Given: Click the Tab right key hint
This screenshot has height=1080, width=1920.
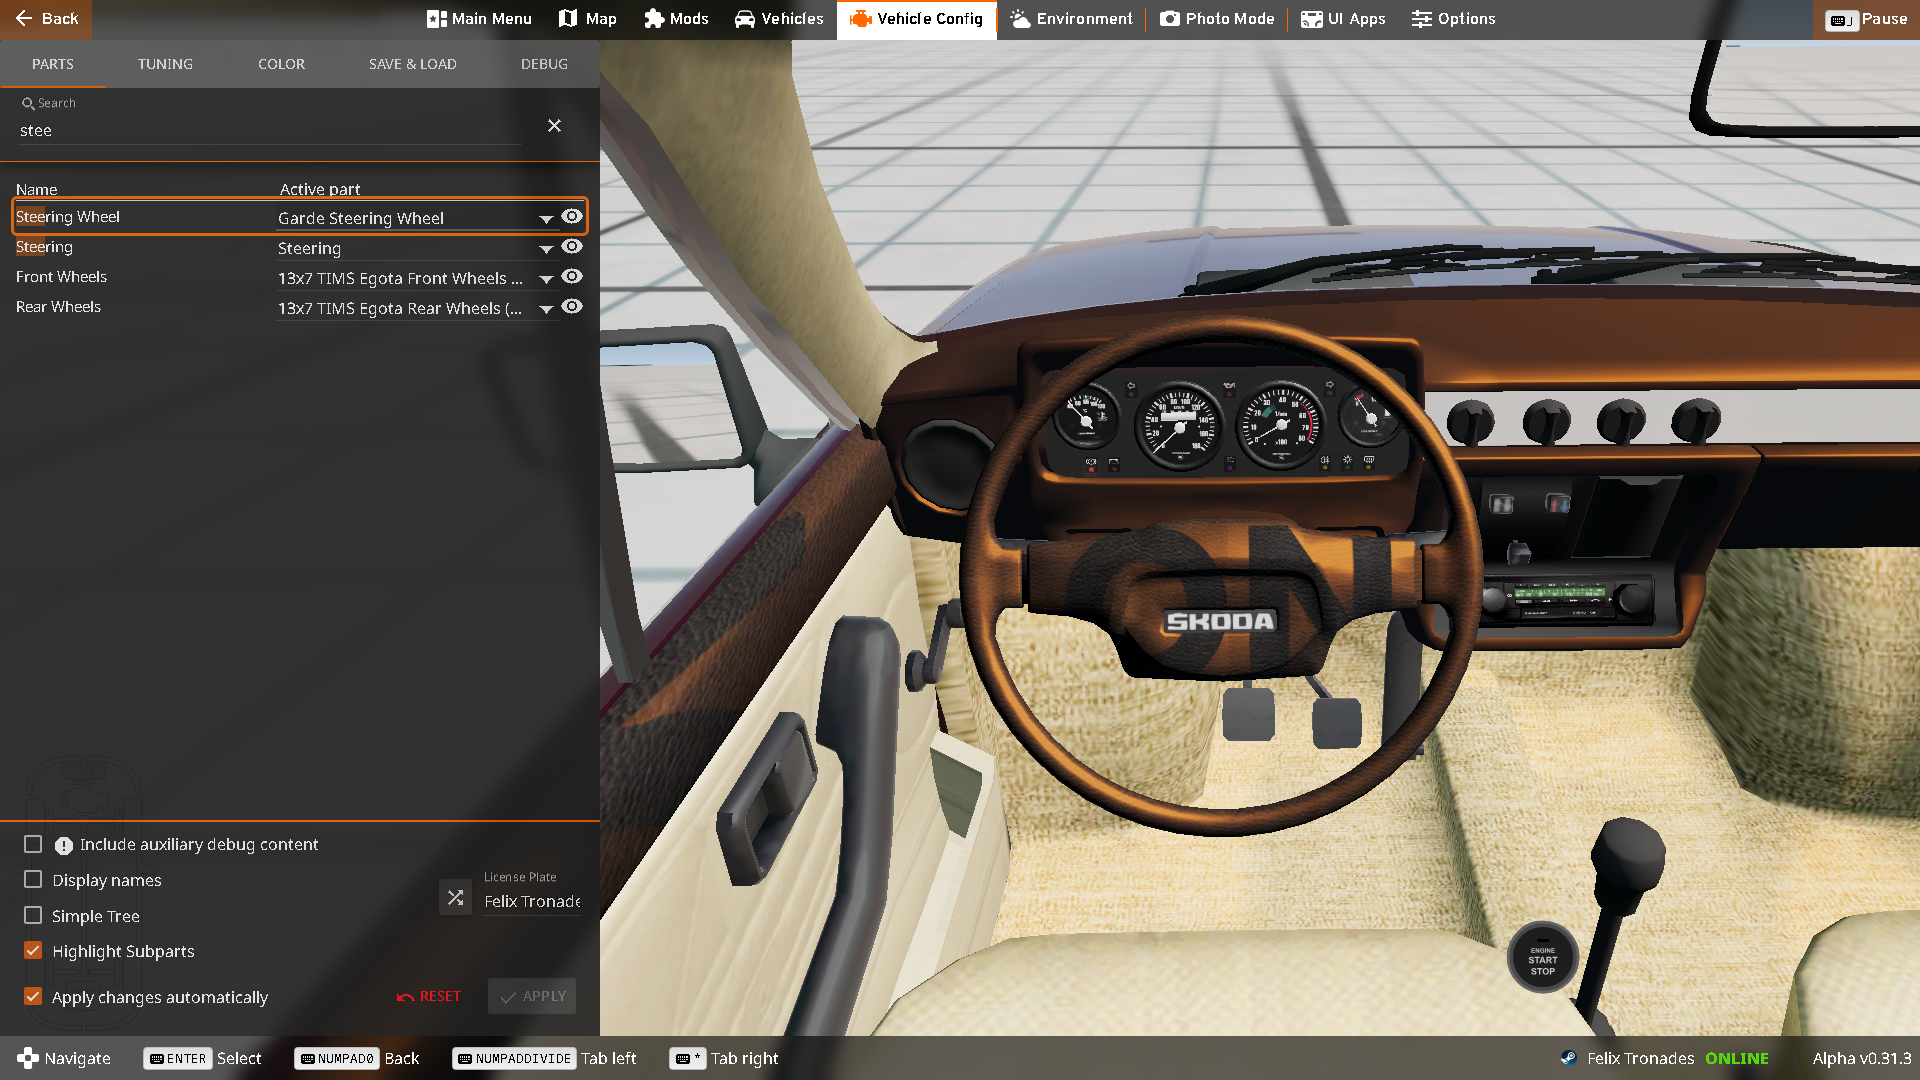Looking at the screenshot, I should [724, 1058].
